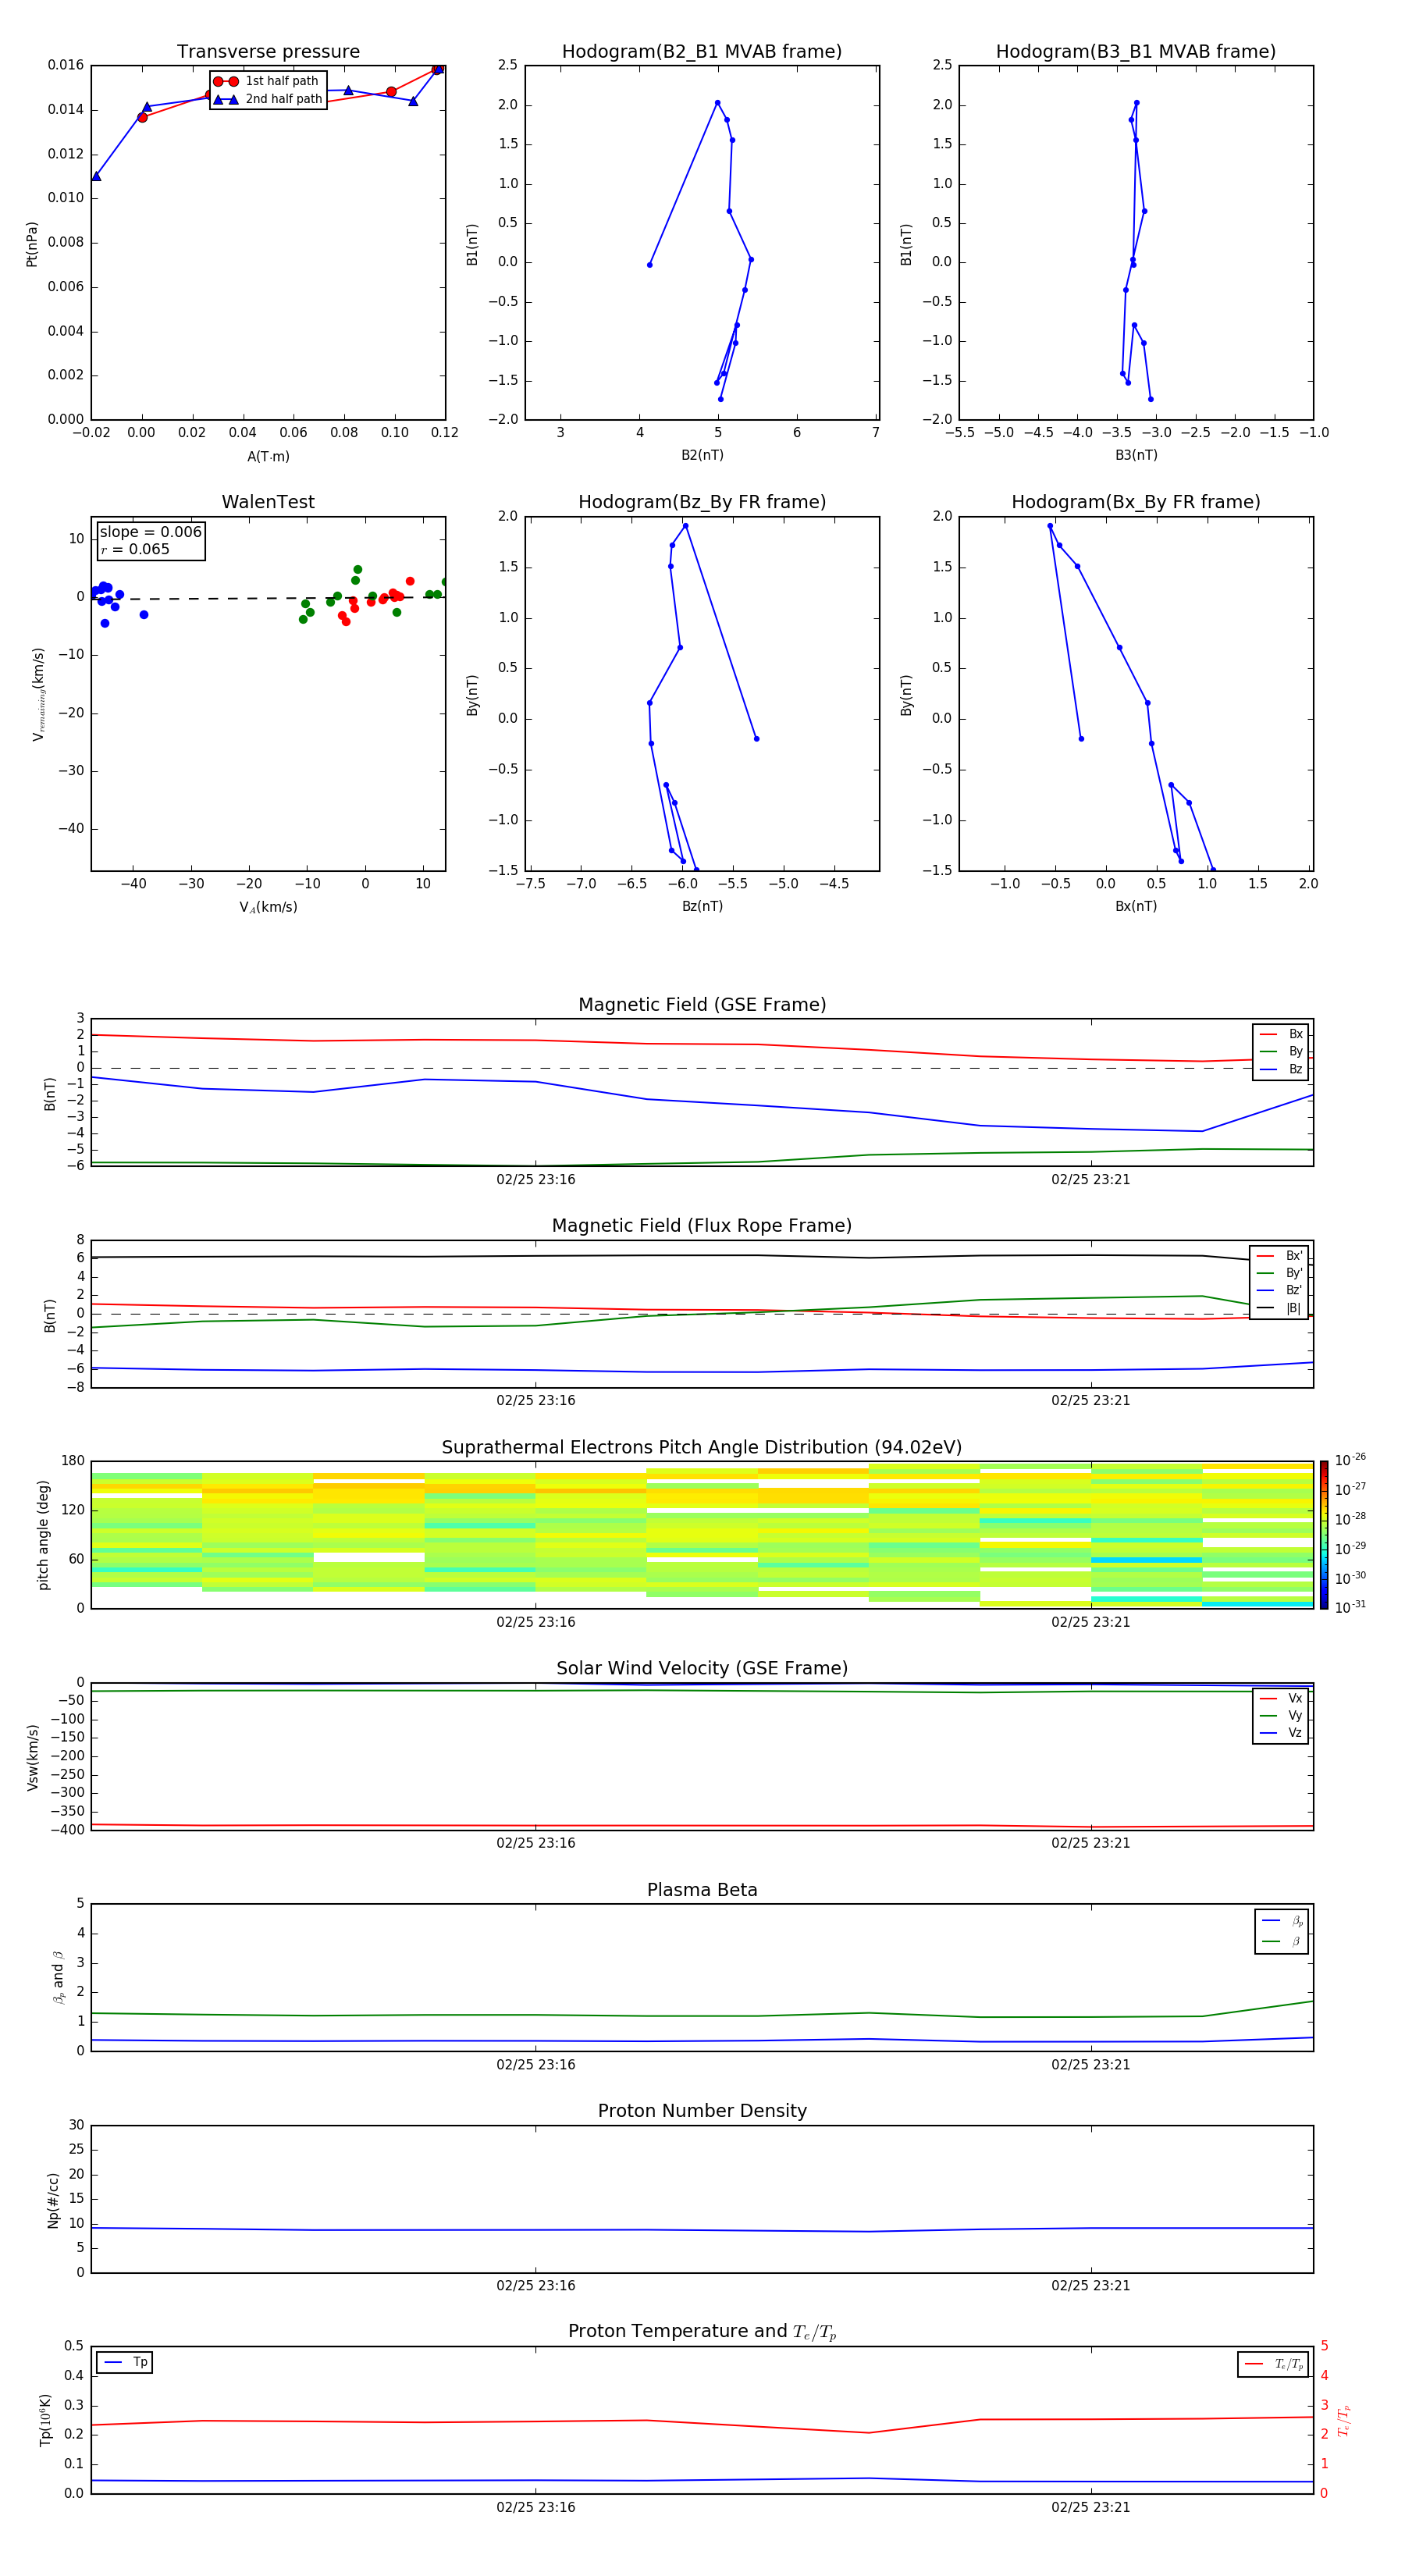This screenshot has height=2576, width=1405.
Task: Click the Suprathermal Electrons Pitch Angle title
Action: point(702,1447)
